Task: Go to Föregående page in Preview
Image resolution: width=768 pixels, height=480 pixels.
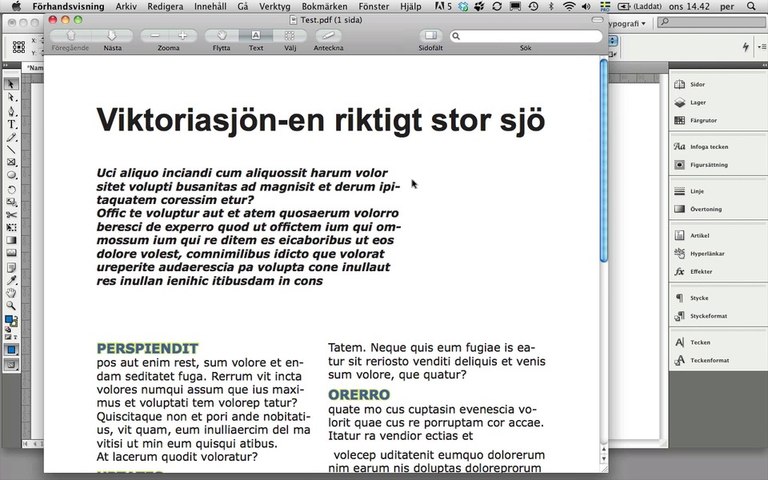Action: [71, 36]
